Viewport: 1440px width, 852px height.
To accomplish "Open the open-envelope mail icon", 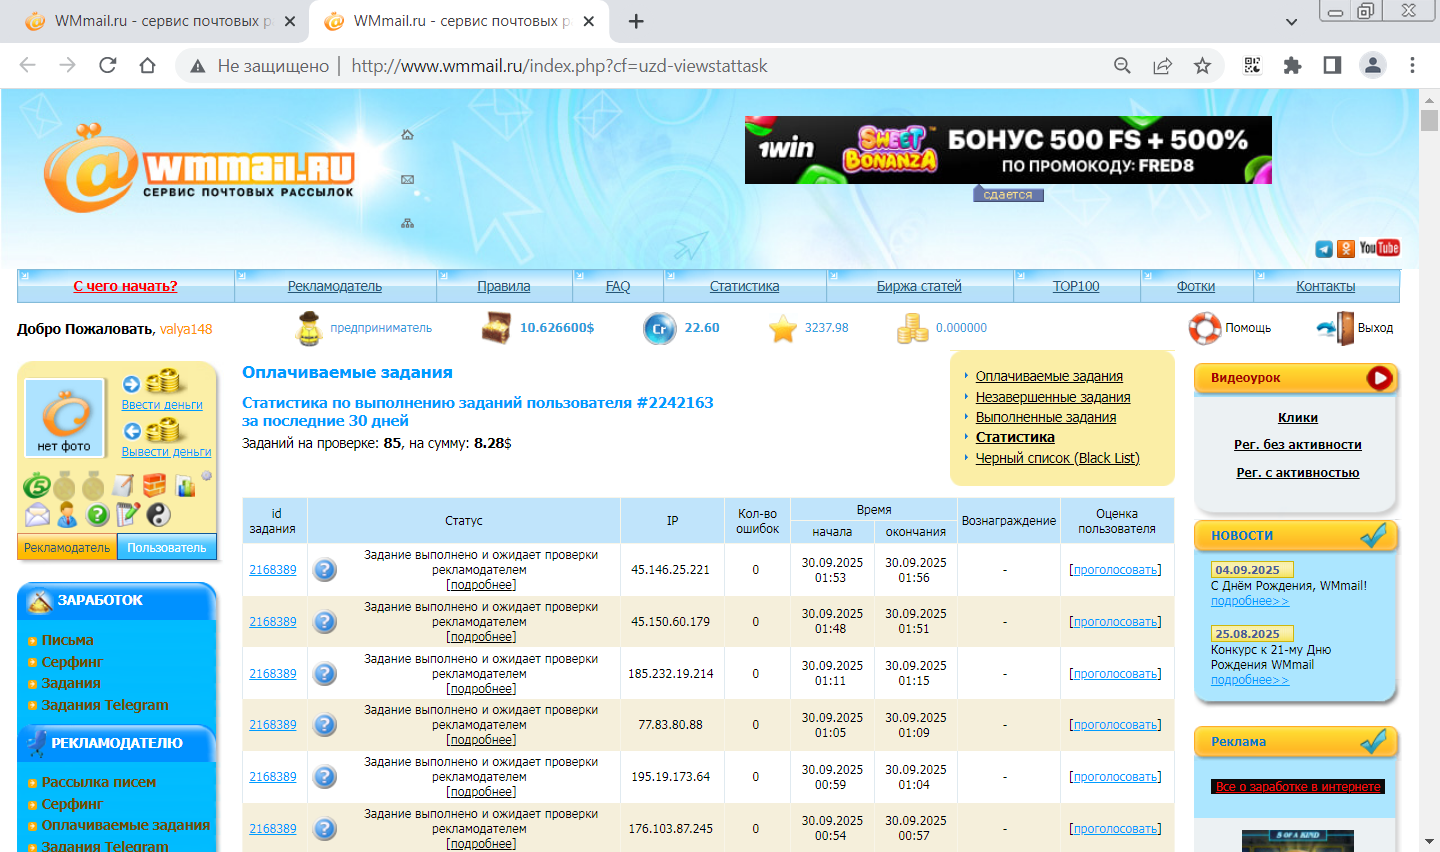I will pyautogui.click(x=37, y=516).
